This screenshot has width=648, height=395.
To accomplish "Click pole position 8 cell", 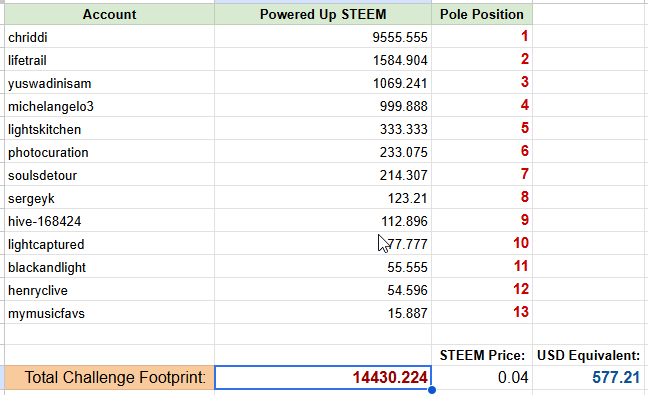I will tap(482, 198).
